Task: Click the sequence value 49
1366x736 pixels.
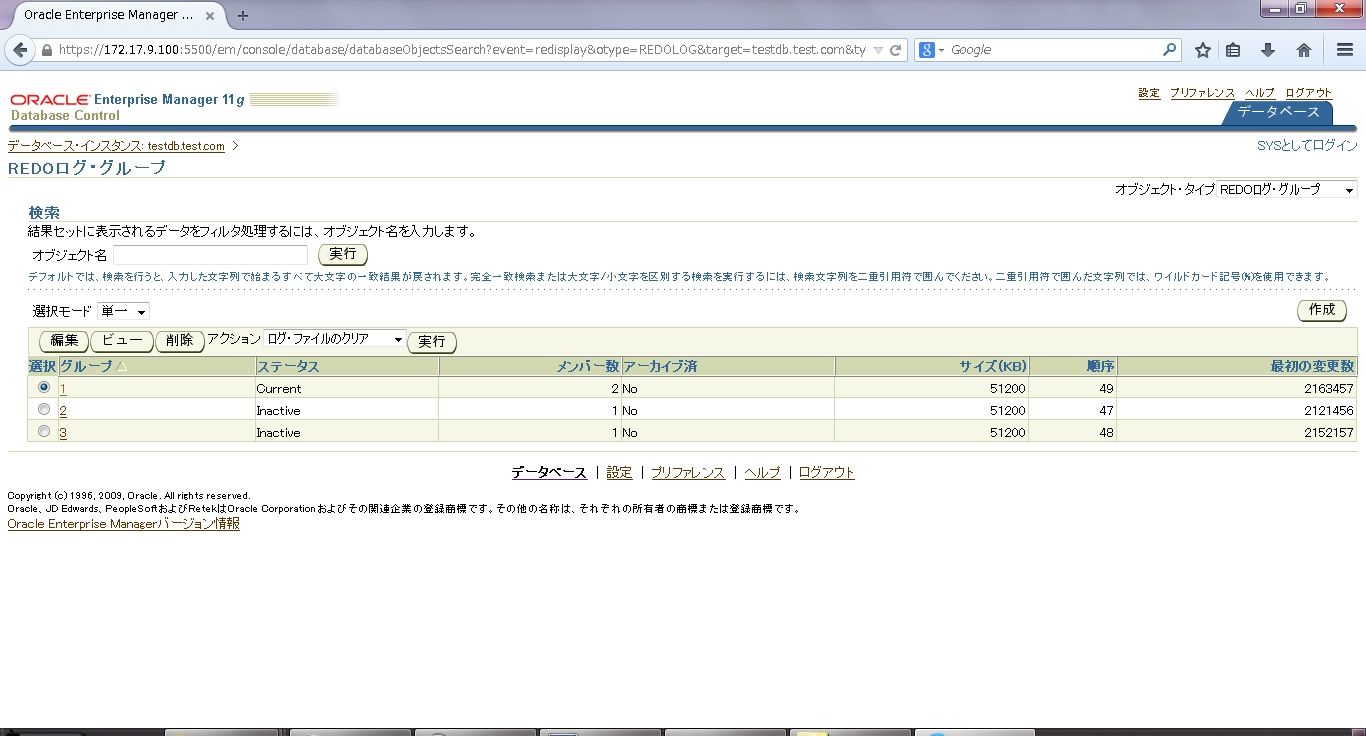Action: point(1106,388)
